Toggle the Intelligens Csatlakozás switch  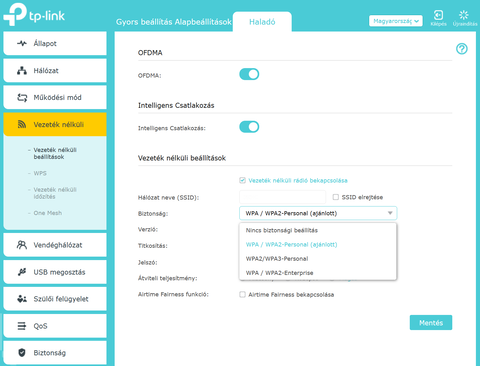[249, 127]
